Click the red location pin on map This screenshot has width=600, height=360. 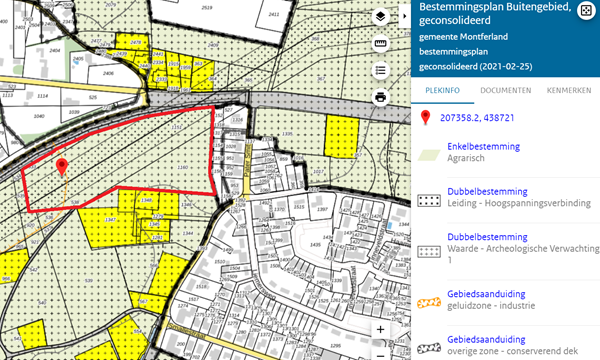tap(62, 167)
